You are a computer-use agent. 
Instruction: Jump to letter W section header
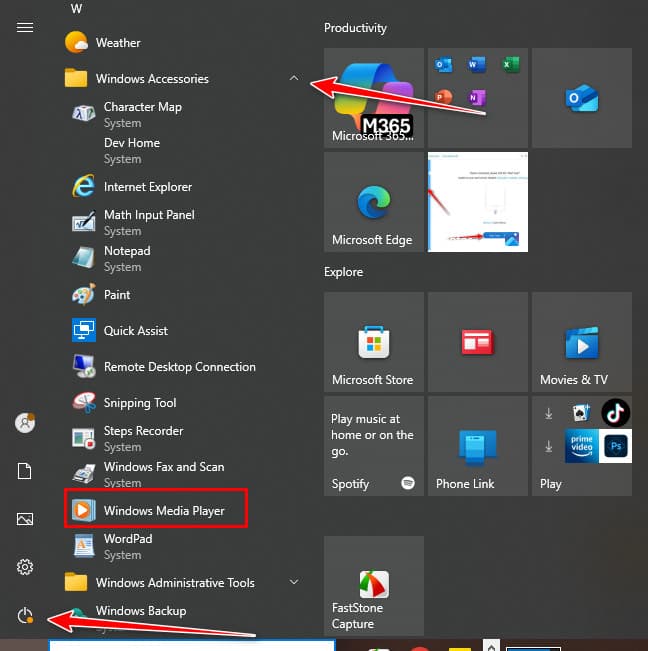[76, 8]
